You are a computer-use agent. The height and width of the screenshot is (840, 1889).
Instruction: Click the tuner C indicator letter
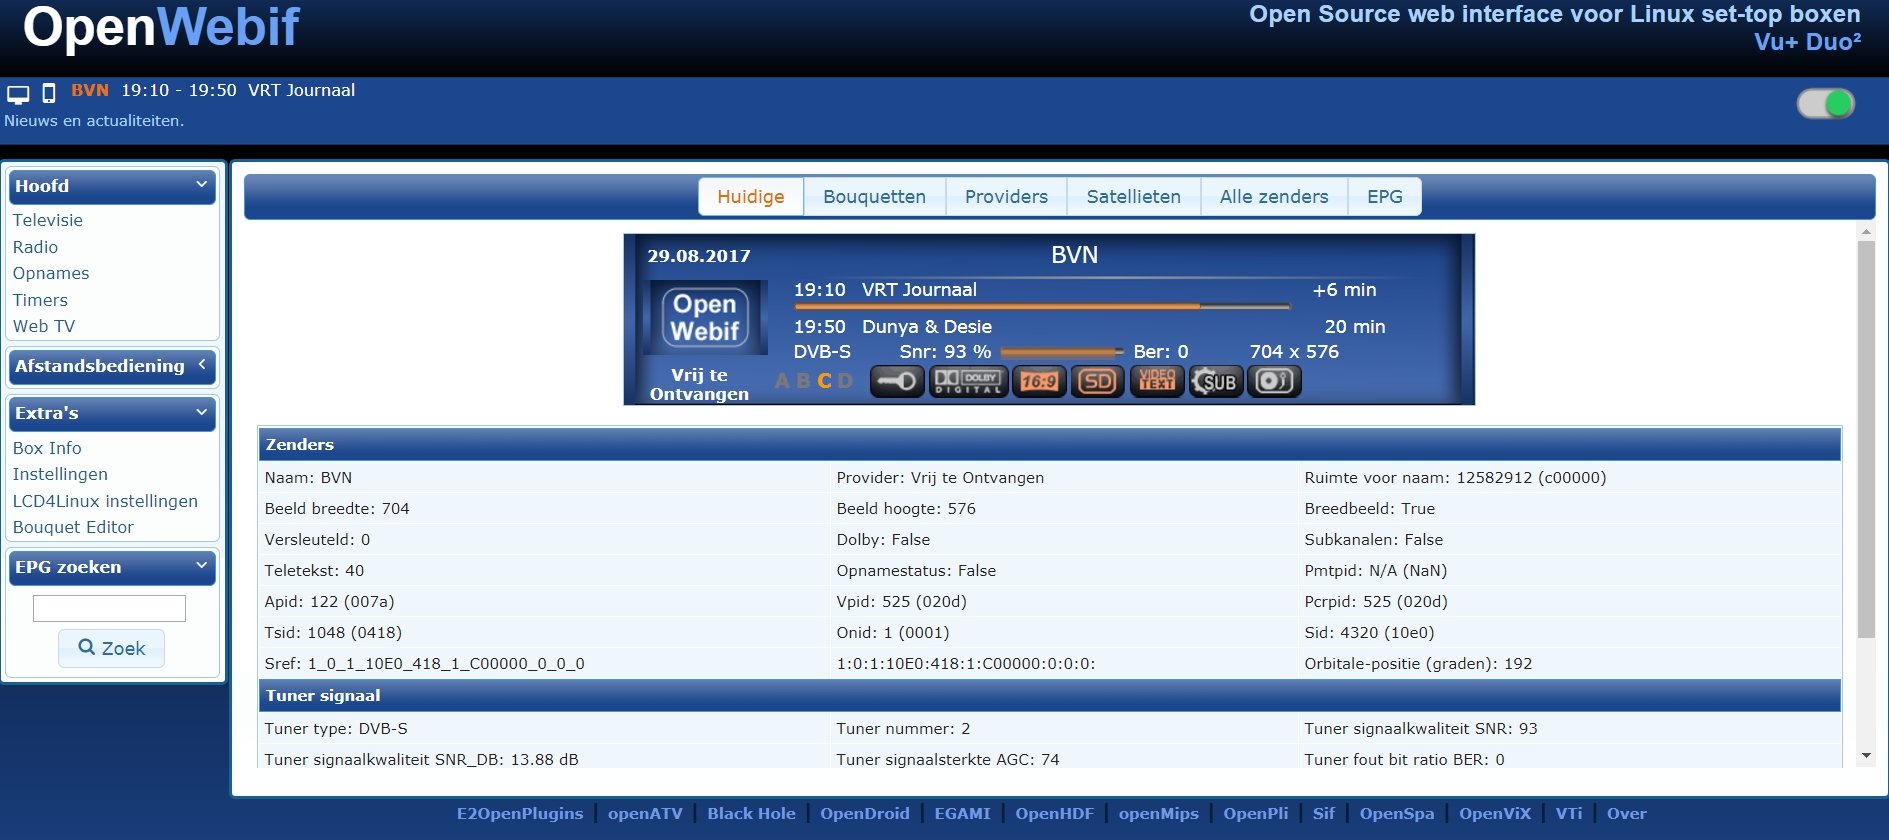point(825,381)
